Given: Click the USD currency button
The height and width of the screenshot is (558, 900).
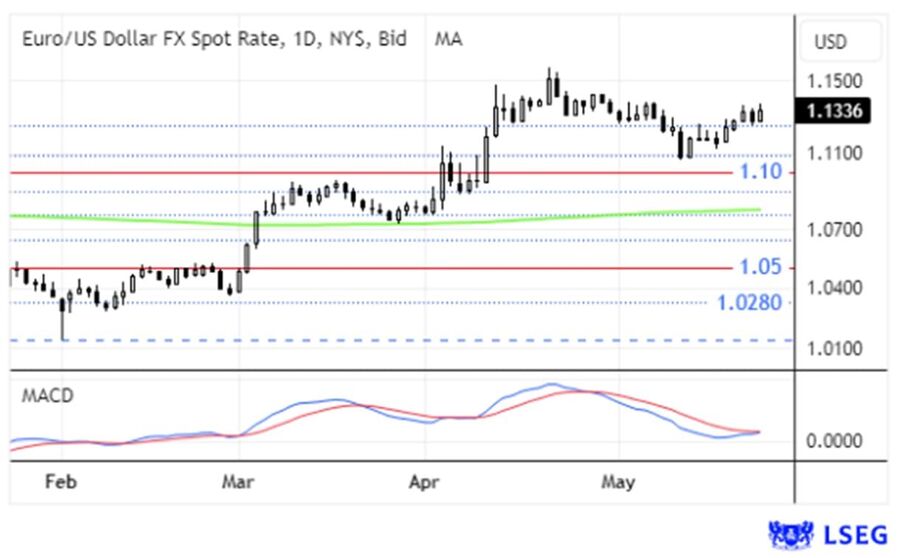Looking at the screenshot, I should click(x=840, y=41).
